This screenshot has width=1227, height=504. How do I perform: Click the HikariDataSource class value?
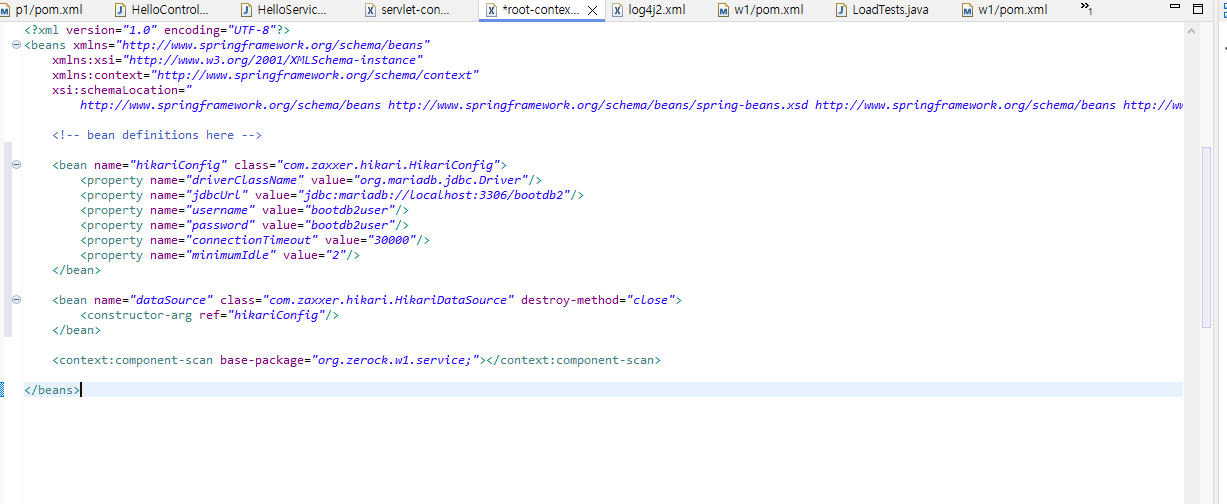[x=389, y=300]
